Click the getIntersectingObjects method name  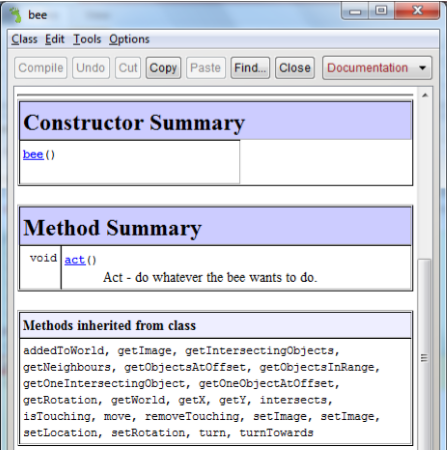pos(259,351)
